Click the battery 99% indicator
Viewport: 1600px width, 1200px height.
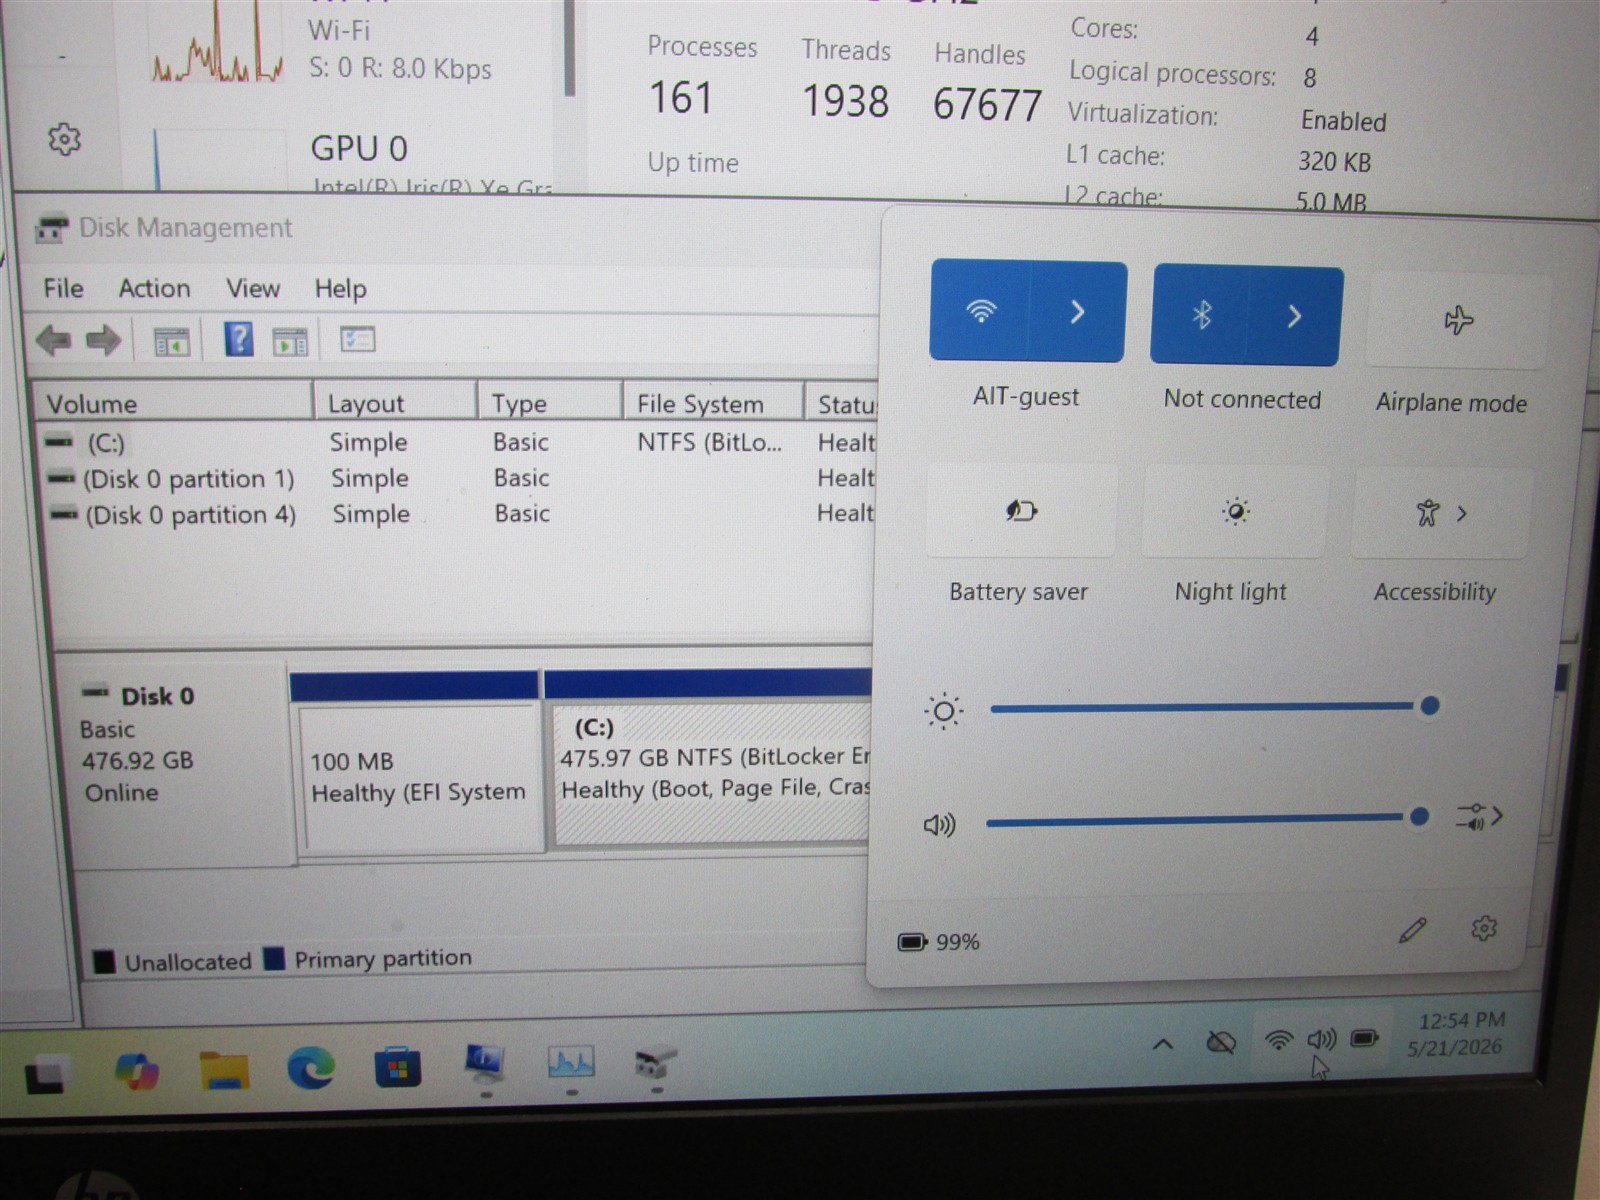pyautogui.click(x=939, y=942)
